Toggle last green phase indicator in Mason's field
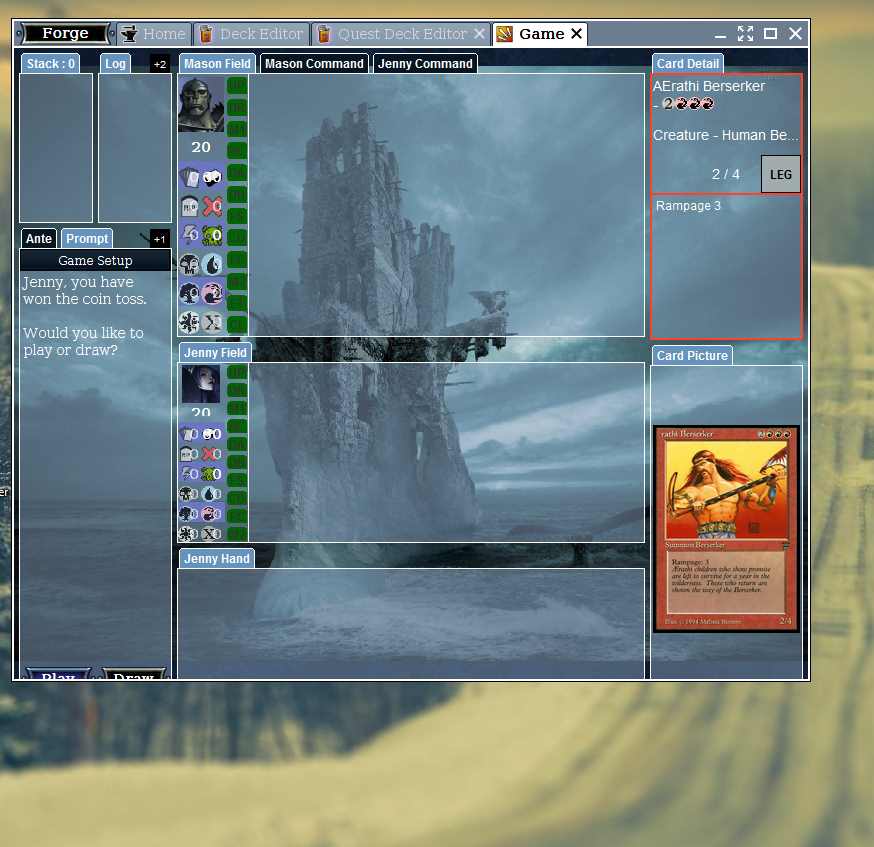 237,324
